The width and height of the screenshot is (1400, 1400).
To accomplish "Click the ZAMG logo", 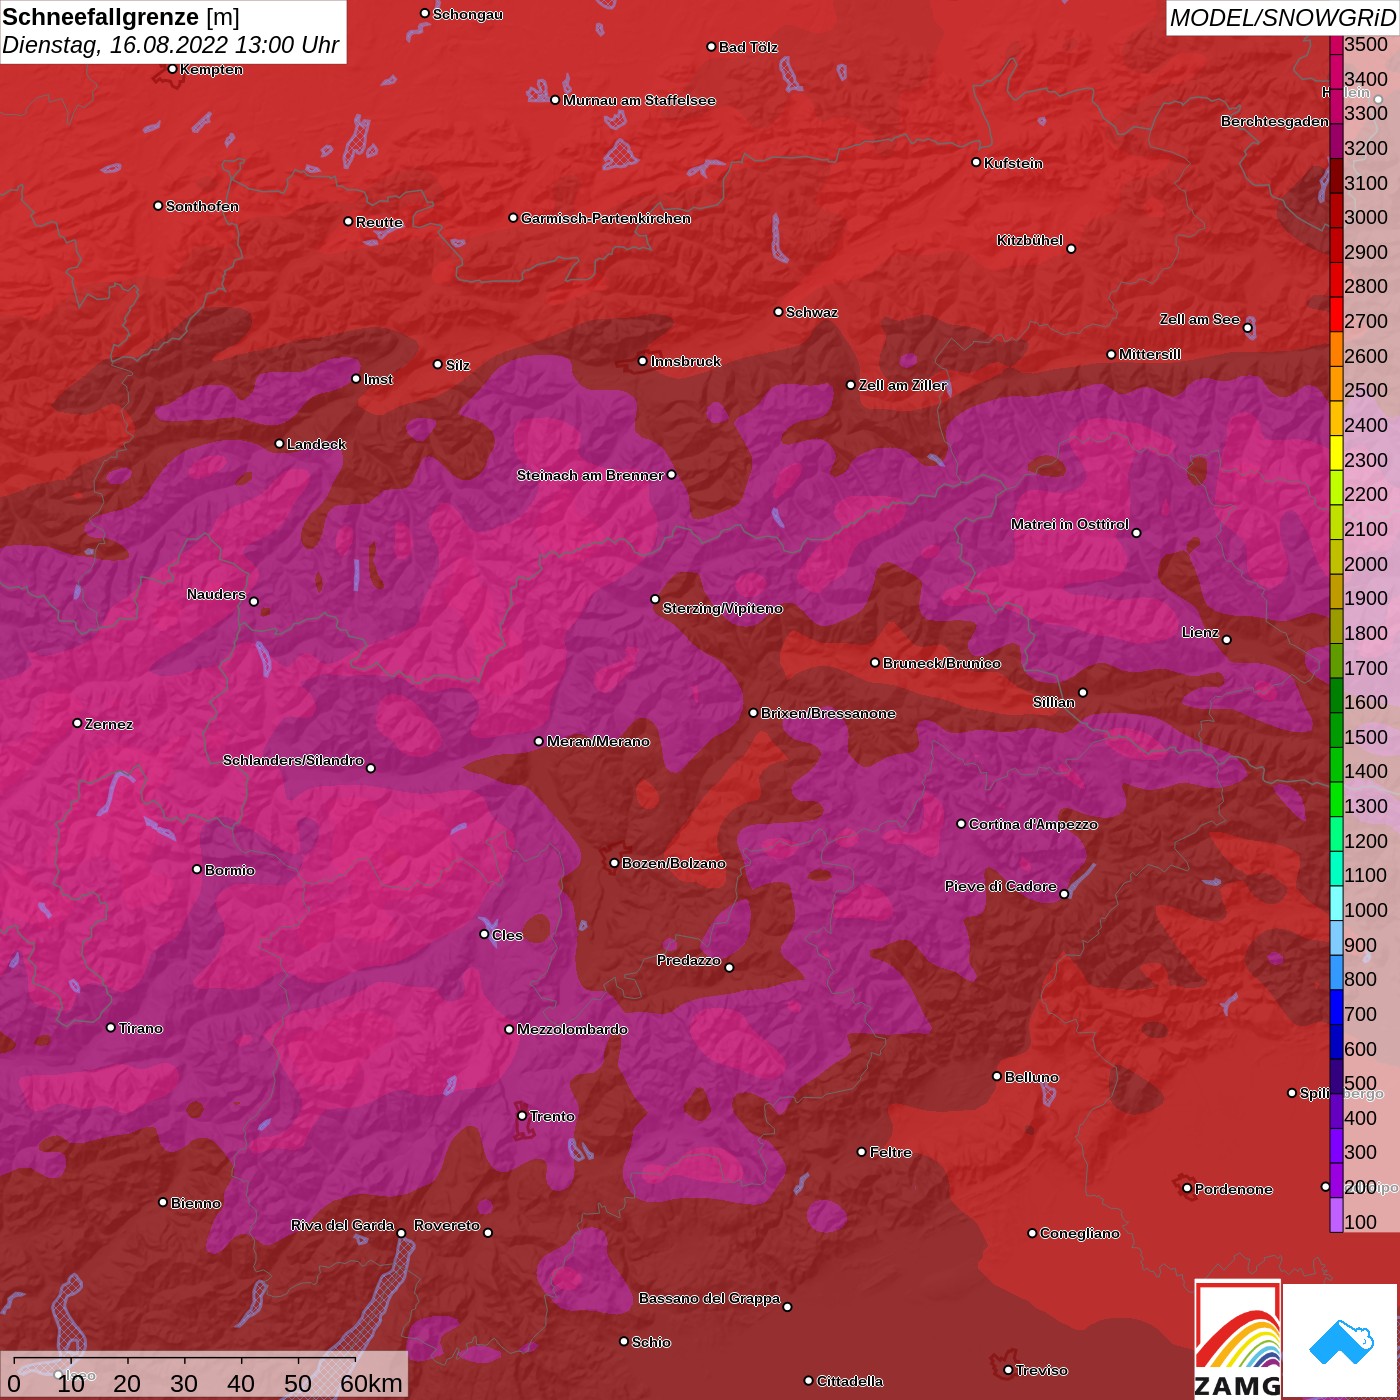I will coord(1238,1340).
